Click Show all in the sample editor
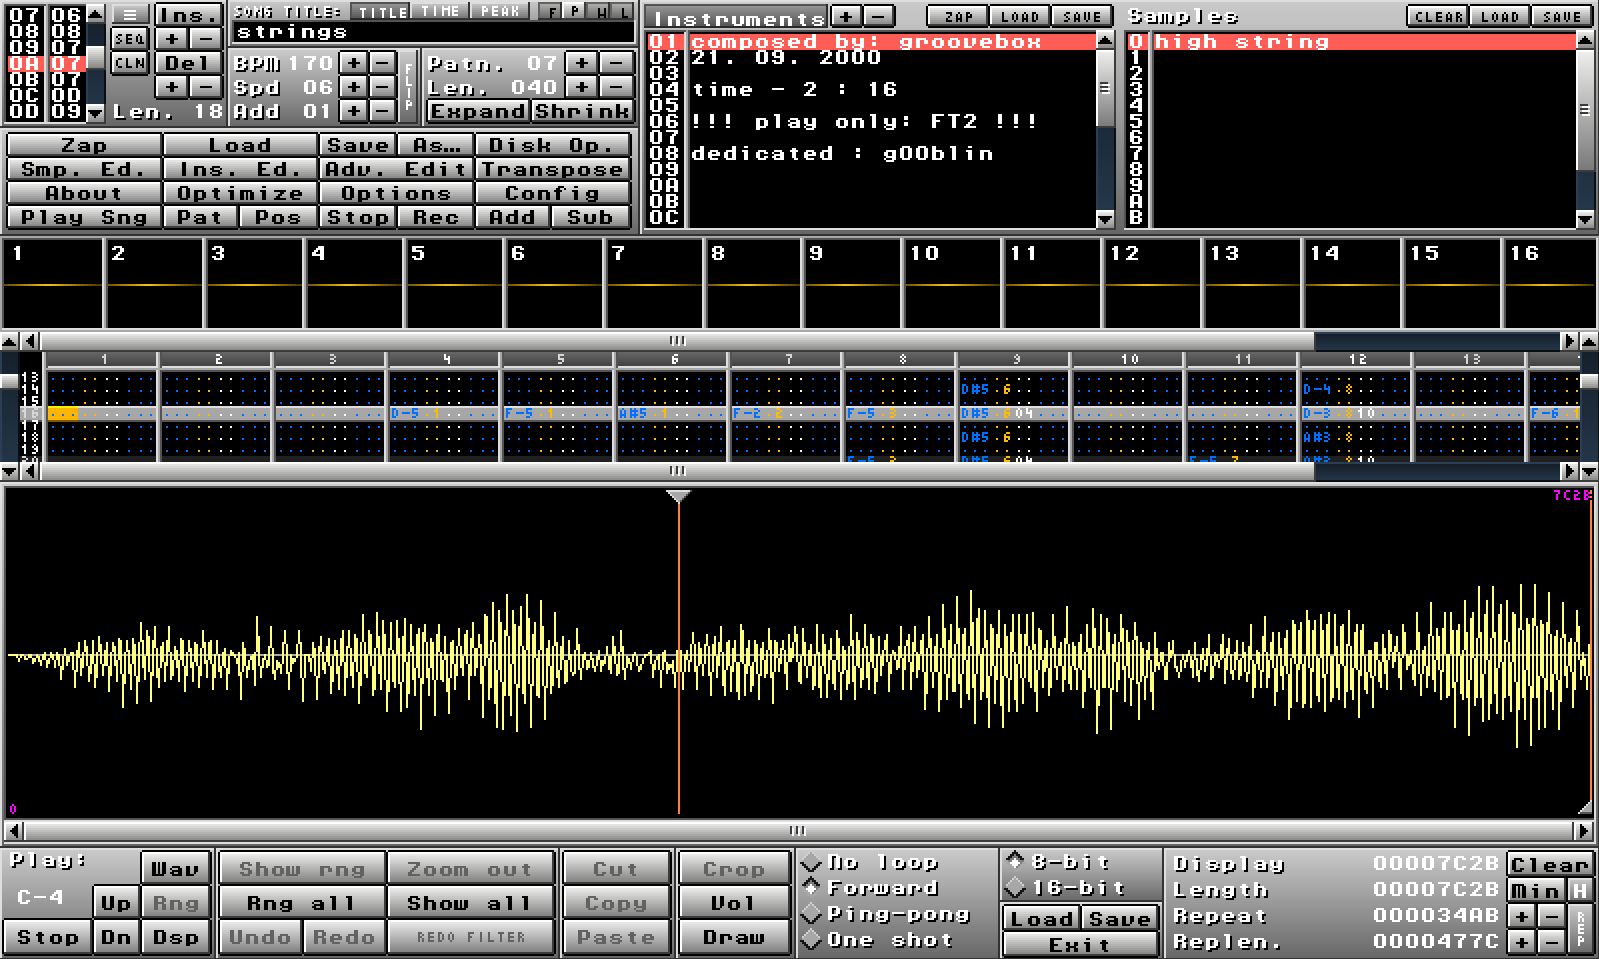This screenshot has height=959, width=1599. click(x=469, y=903)
